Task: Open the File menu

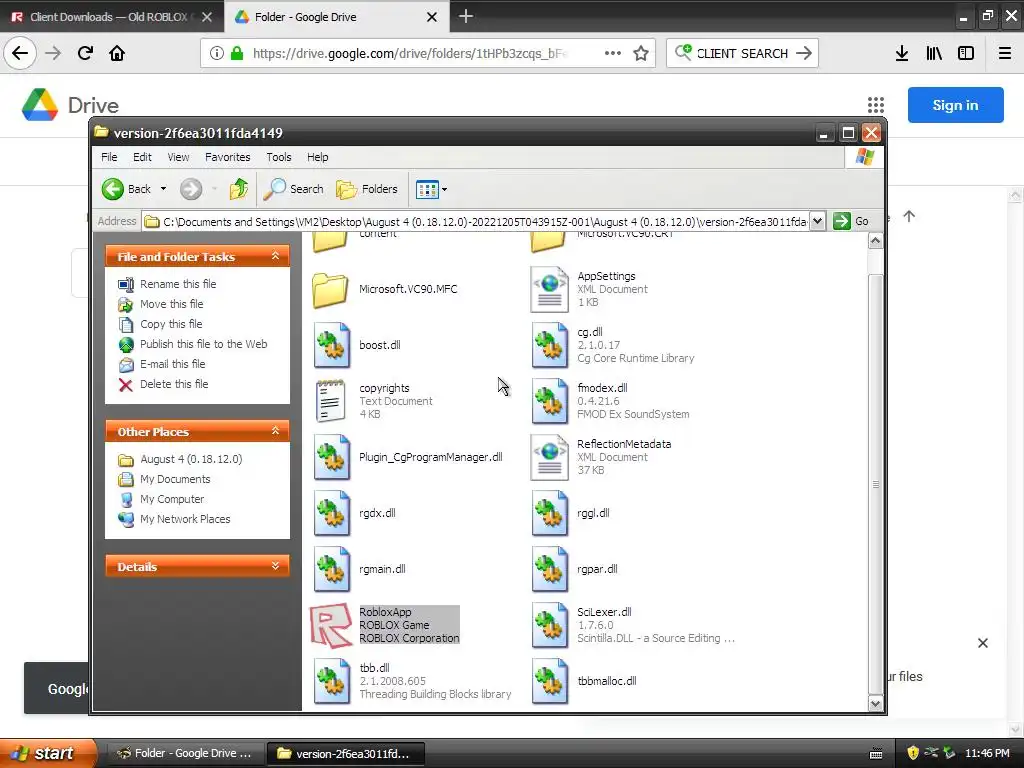Action: (x=109, y=157)
